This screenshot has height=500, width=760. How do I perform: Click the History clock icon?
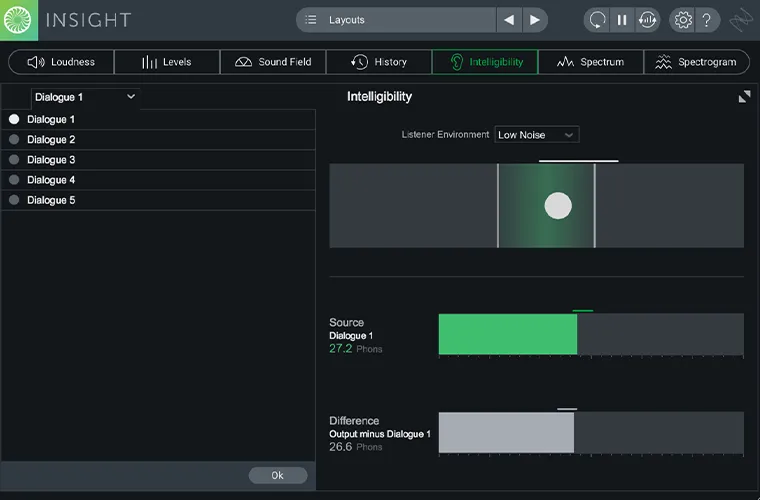pos(359,62)
